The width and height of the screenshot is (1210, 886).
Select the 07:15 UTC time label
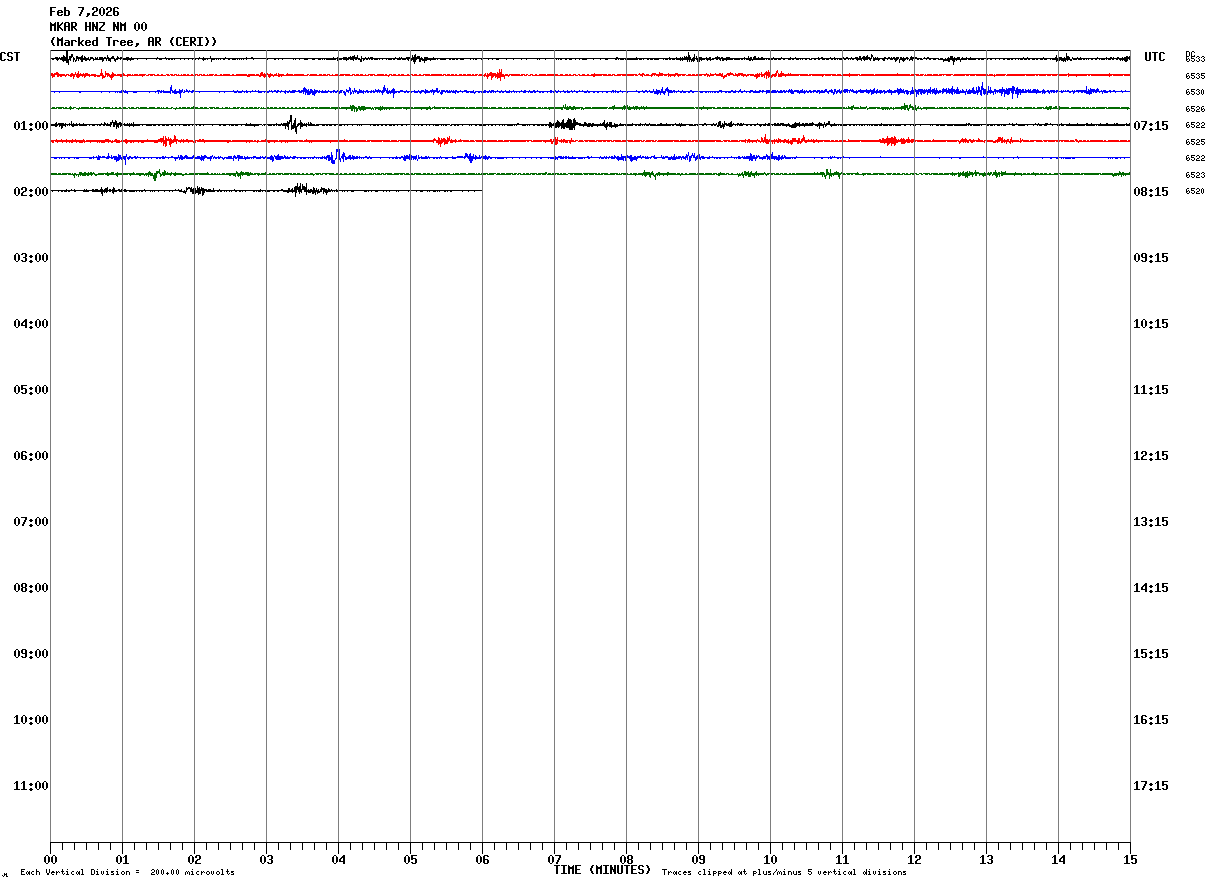(x=1151, y=126)
